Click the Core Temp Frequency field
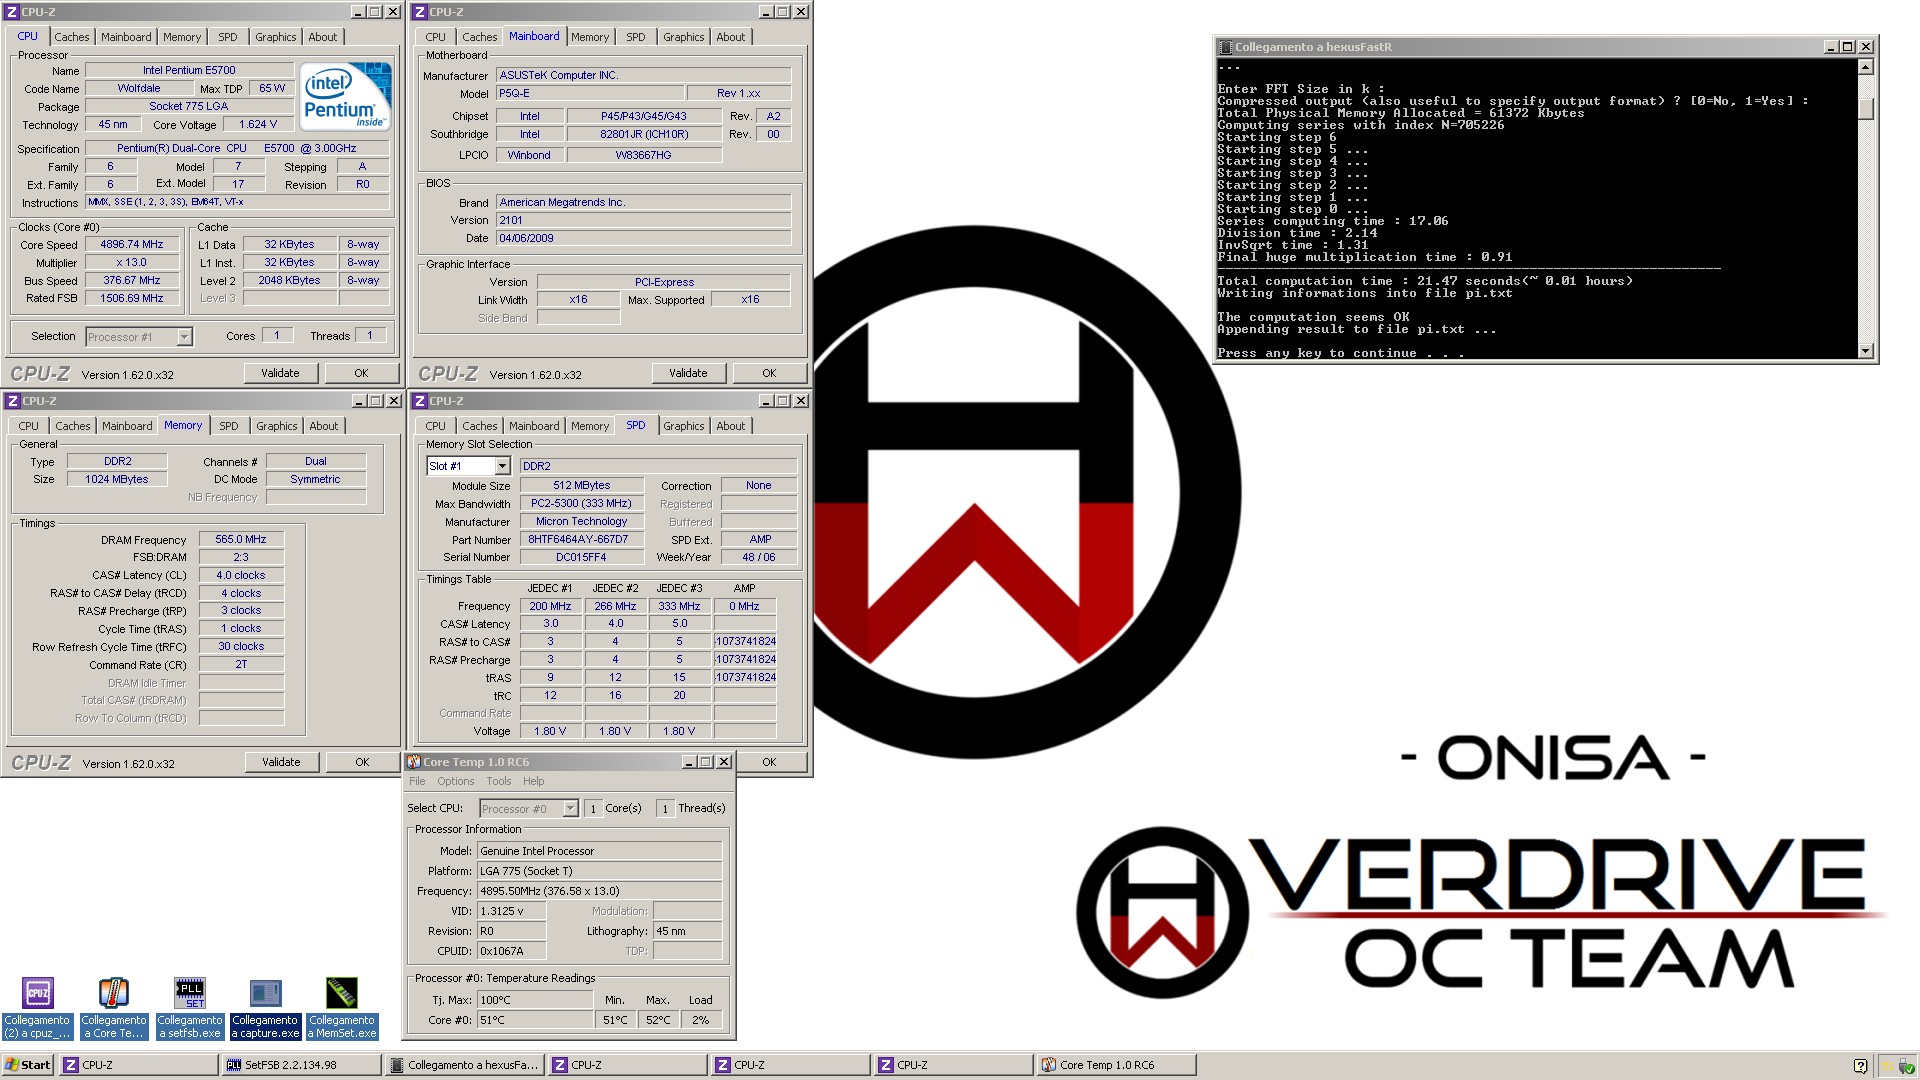This screenshot has height=1080, width=1920. click(600, 891)
